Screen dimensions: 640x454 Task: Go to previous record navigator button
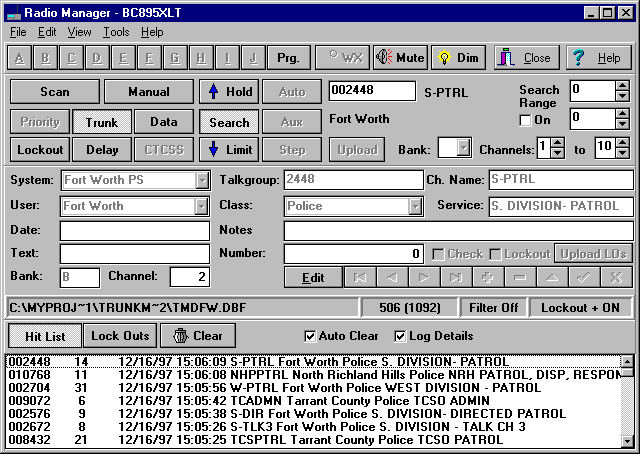392,278
